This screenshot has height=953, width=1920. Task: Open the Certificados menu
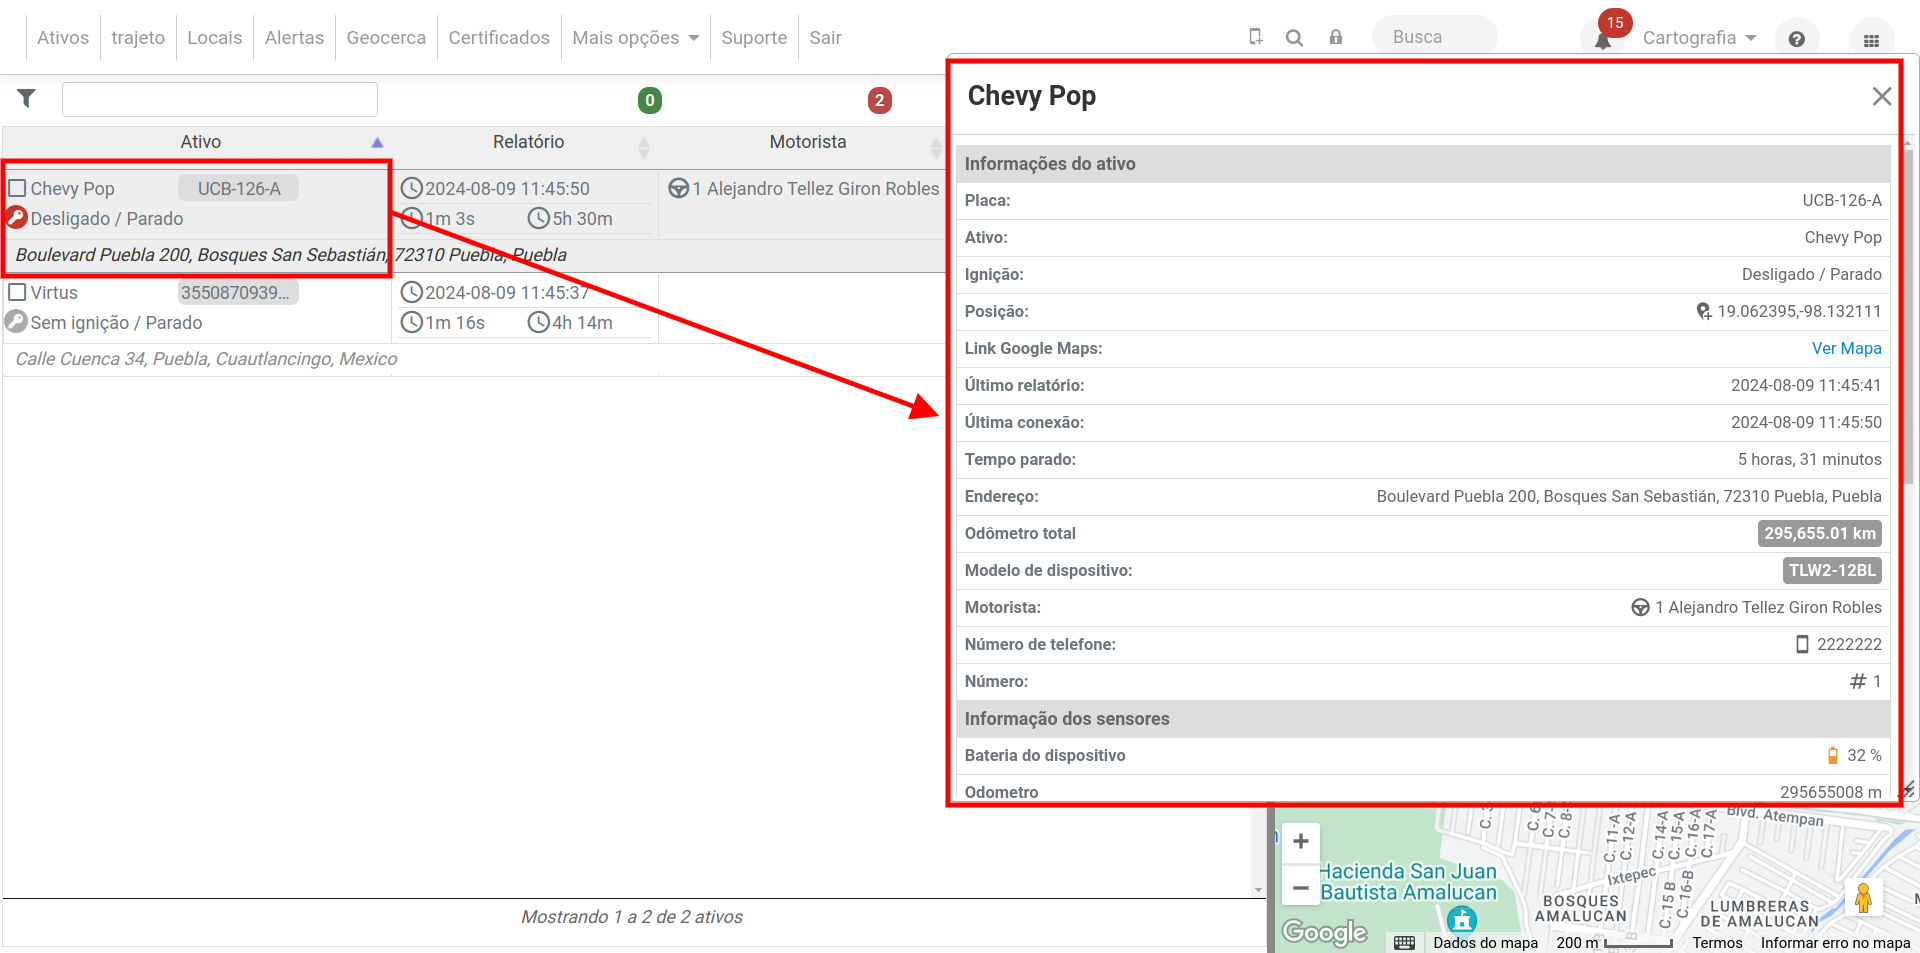point(499,37)
